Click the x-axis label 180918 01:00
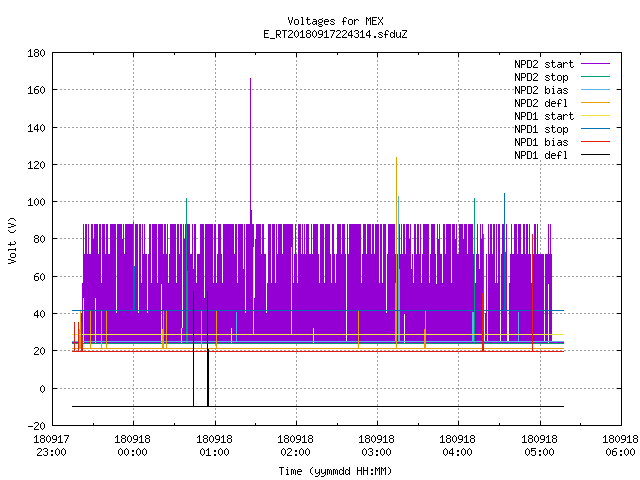This screenshot has height=480, width=640. click(x=214, y=446)
